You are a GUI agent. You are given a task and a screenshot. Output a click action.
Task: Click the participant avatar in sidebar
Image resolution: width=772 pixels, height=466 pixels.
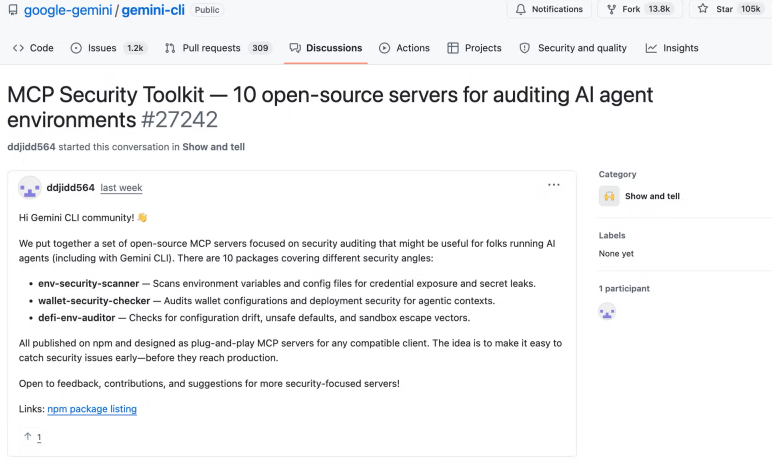(607, 311)
